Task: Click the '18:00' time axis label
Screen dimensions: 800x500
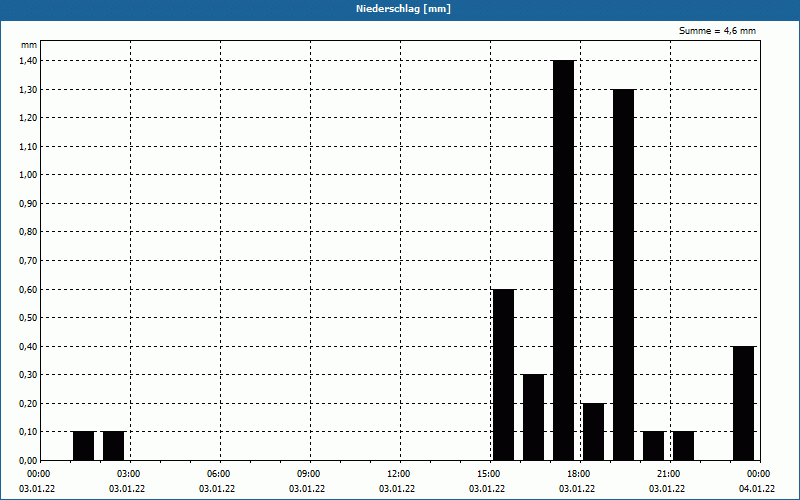Action: [x=578, y=474]
